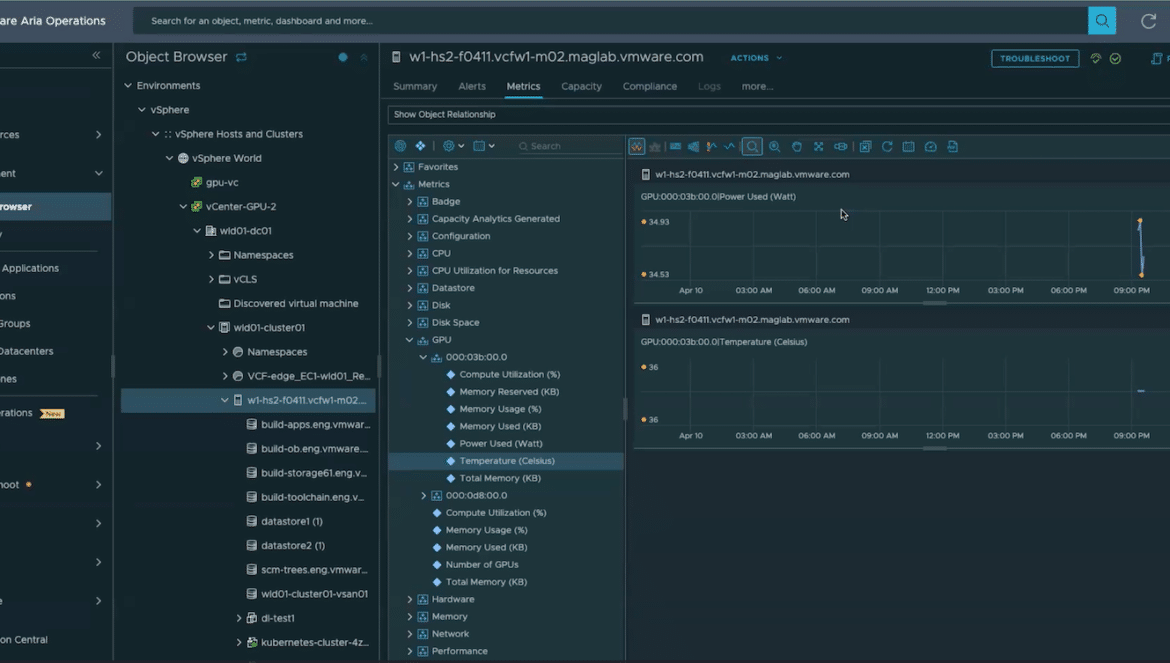Open the date controls calendar icon
The width and height of the screenshot is (1170, 663).
click(x=908, y=147)
